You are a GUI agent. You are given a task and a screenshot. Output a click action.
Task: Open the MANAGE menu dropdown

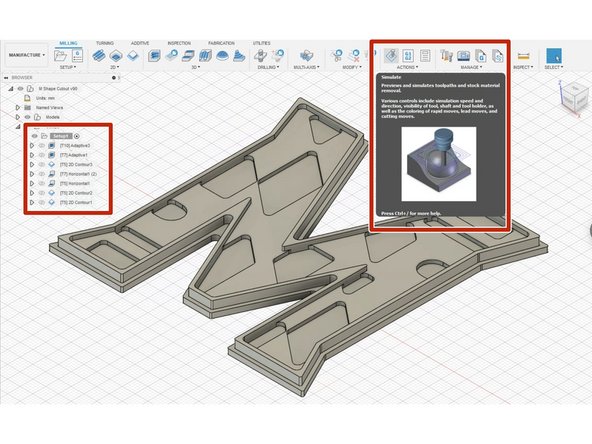(x=471, y=67)
